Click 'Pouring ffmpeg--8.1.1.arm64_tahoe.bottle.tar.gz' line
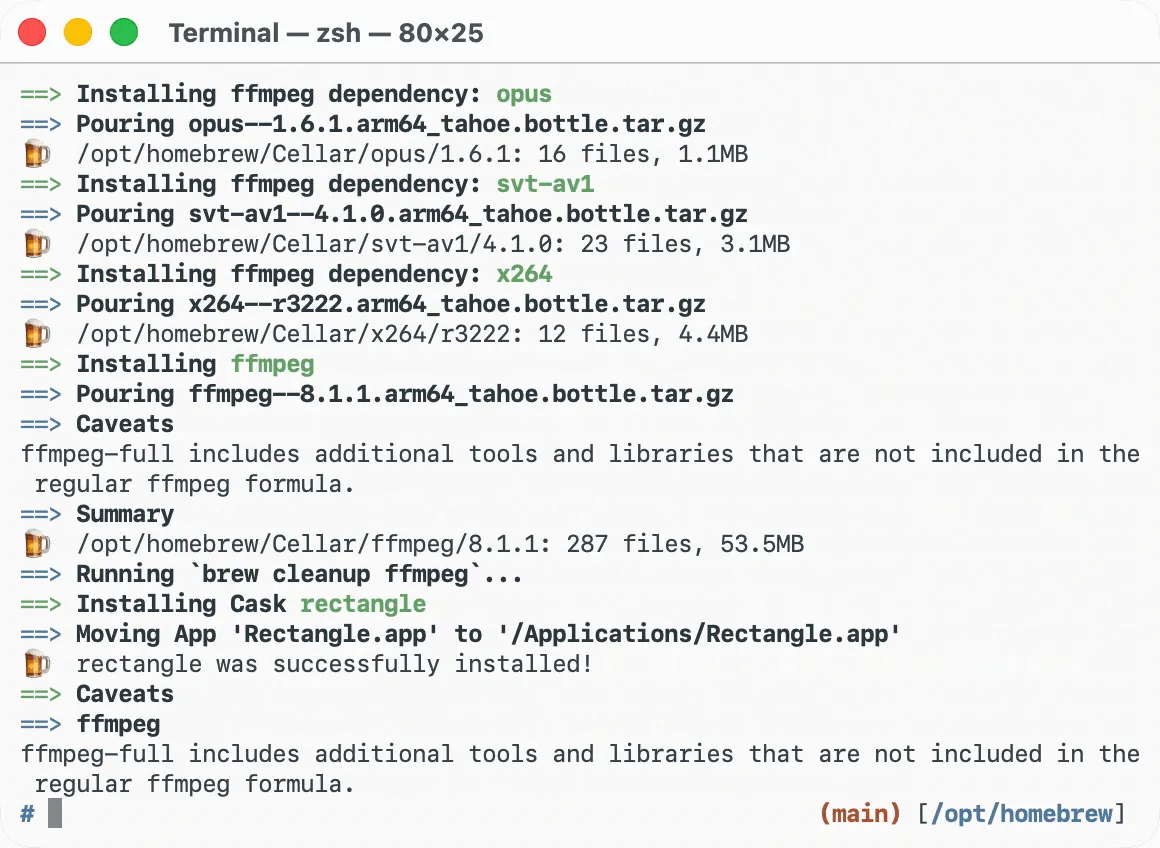Image resolution: width=1160 pixels, height=848 pixels. [405, 394]
